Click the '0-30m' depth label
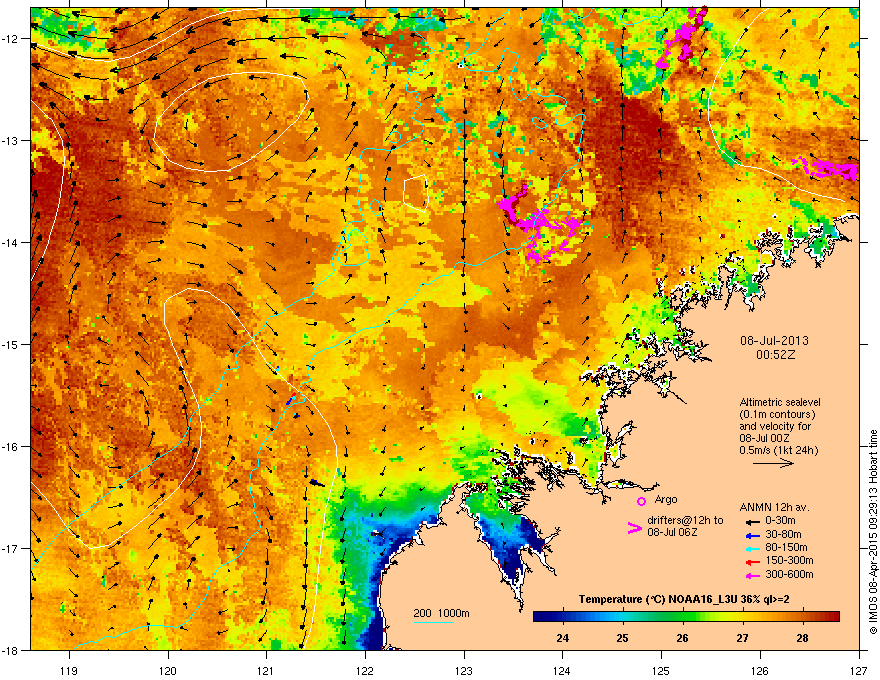The width and height of the screenshot is (880, 680). coord(780,521)
